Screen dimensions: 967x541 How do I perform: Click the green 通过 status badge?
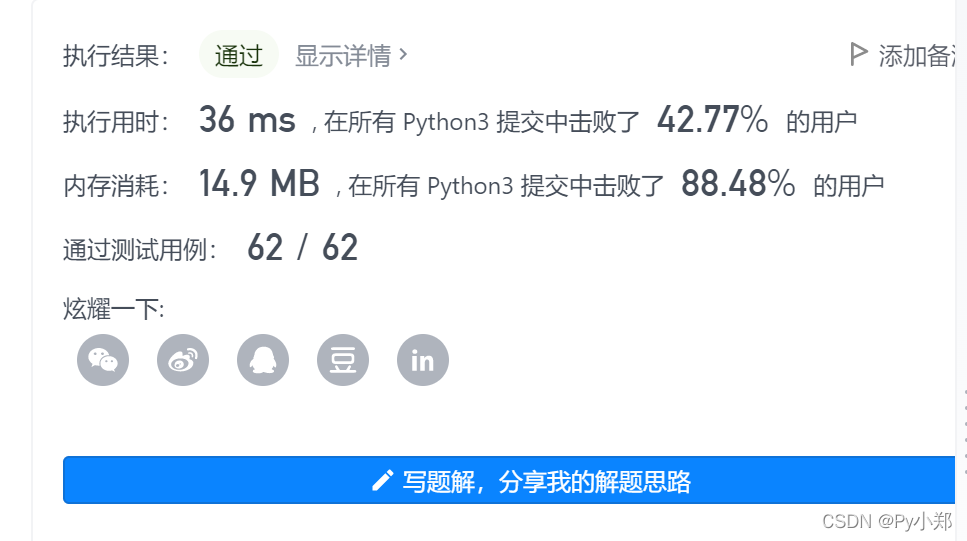(239, 55)
